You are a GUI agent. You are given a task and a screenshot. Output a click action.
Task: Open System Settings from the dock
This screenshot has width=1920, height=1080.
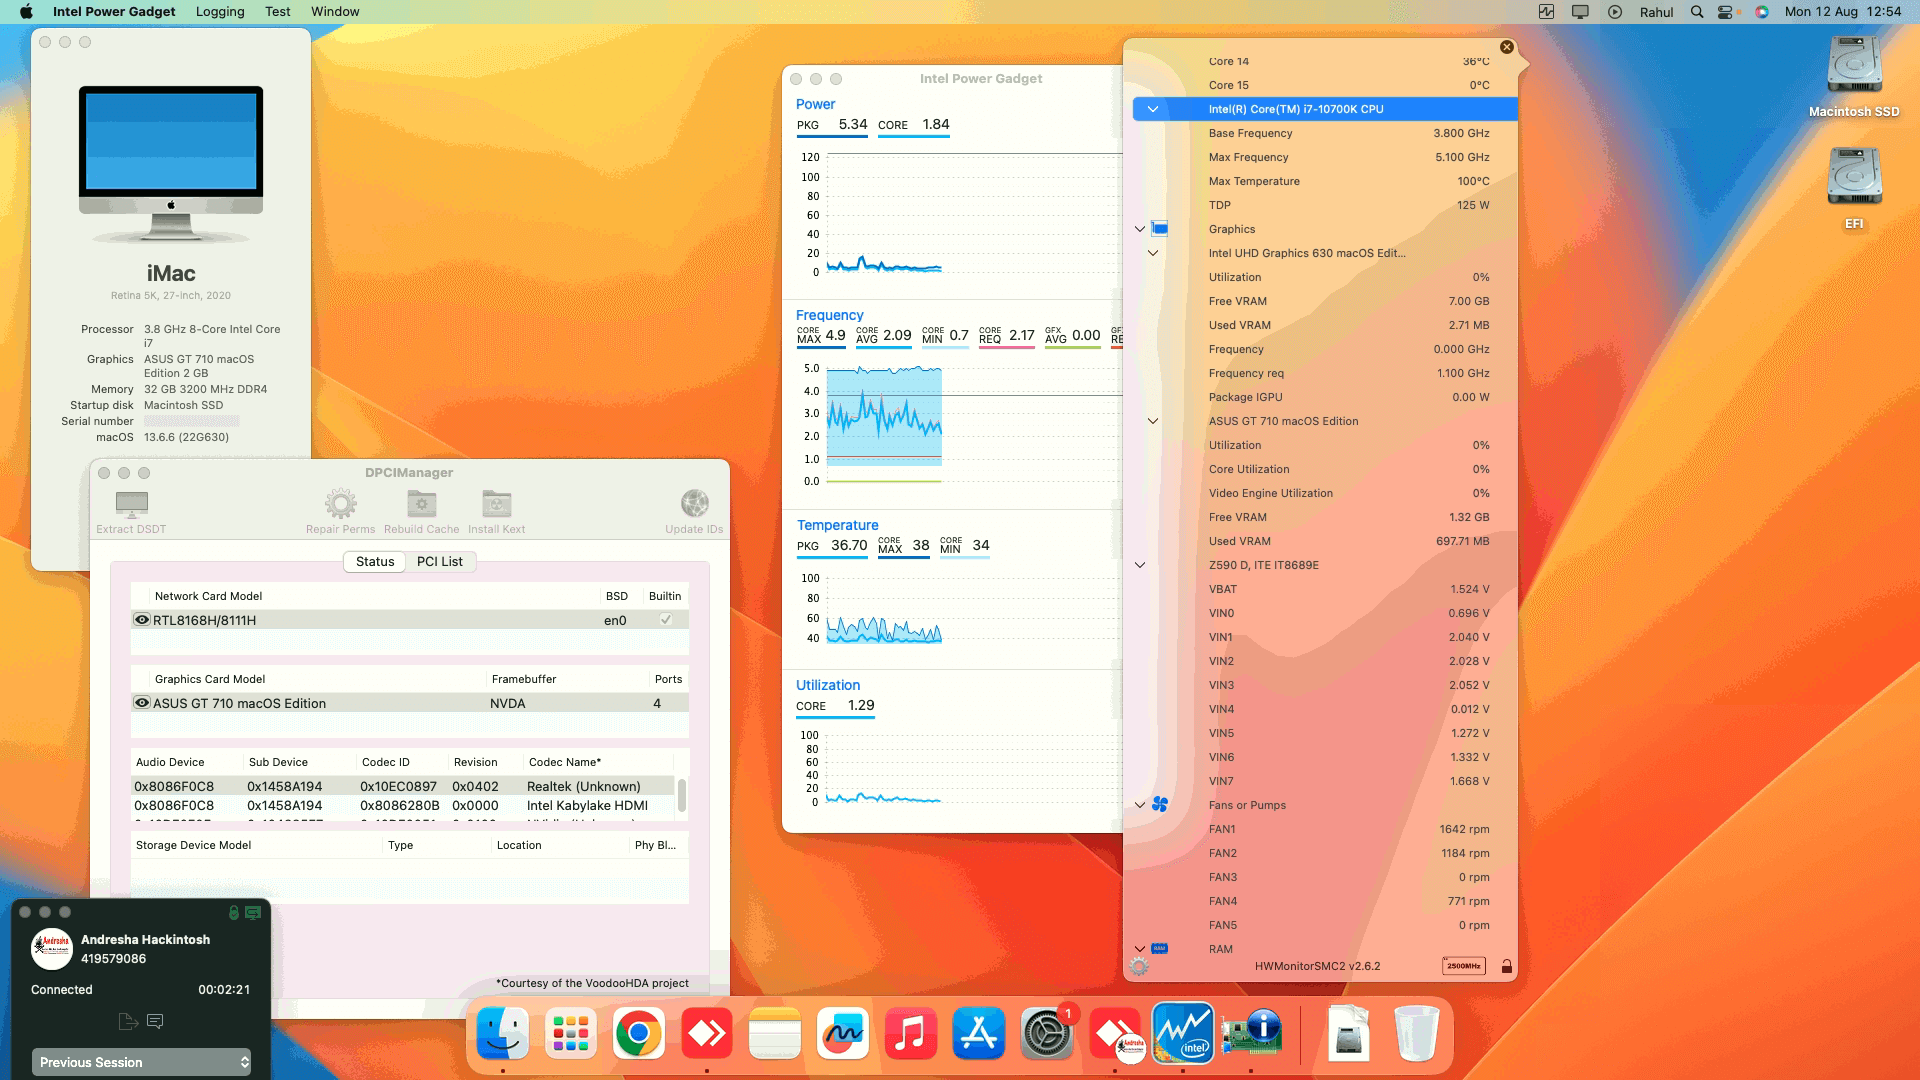click(x=1046, y=1033)
